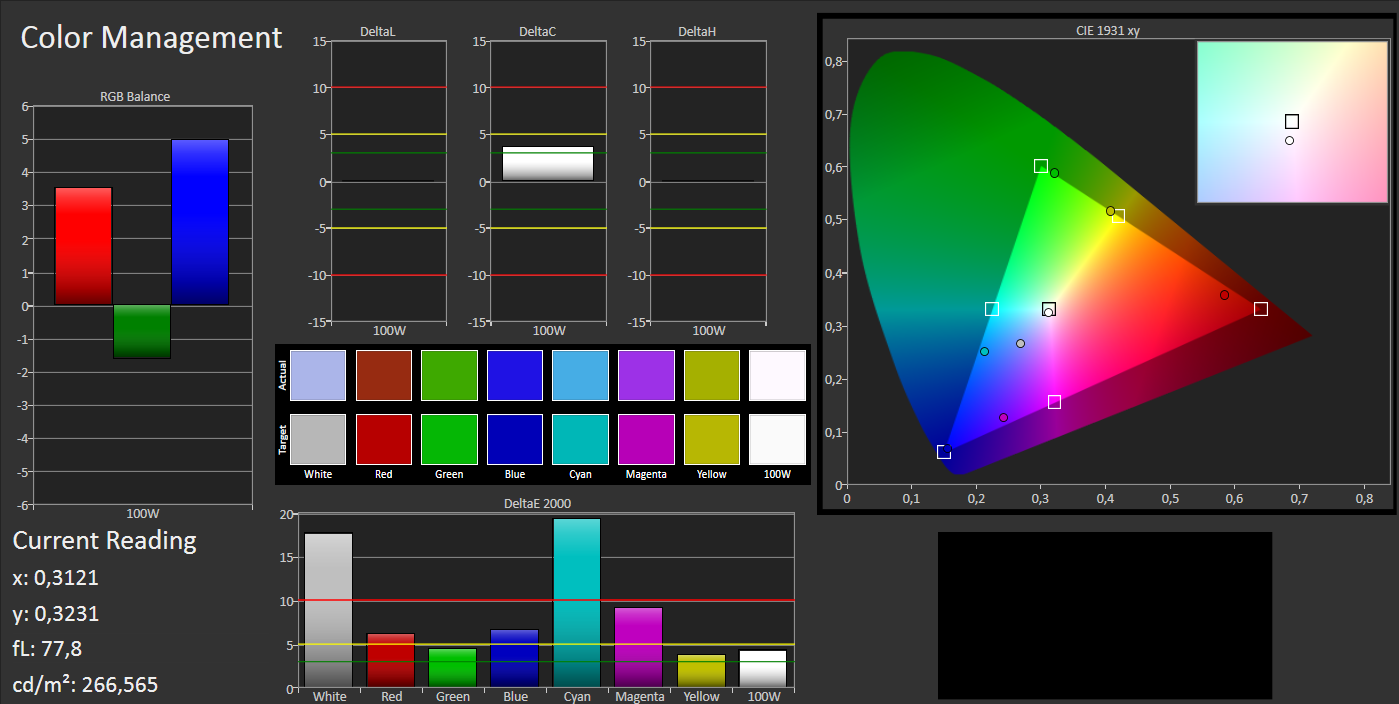Click the Magenta bar in DeltaE 2000 chart
This screenshot has width=1399, height=704.
[639, 647]
